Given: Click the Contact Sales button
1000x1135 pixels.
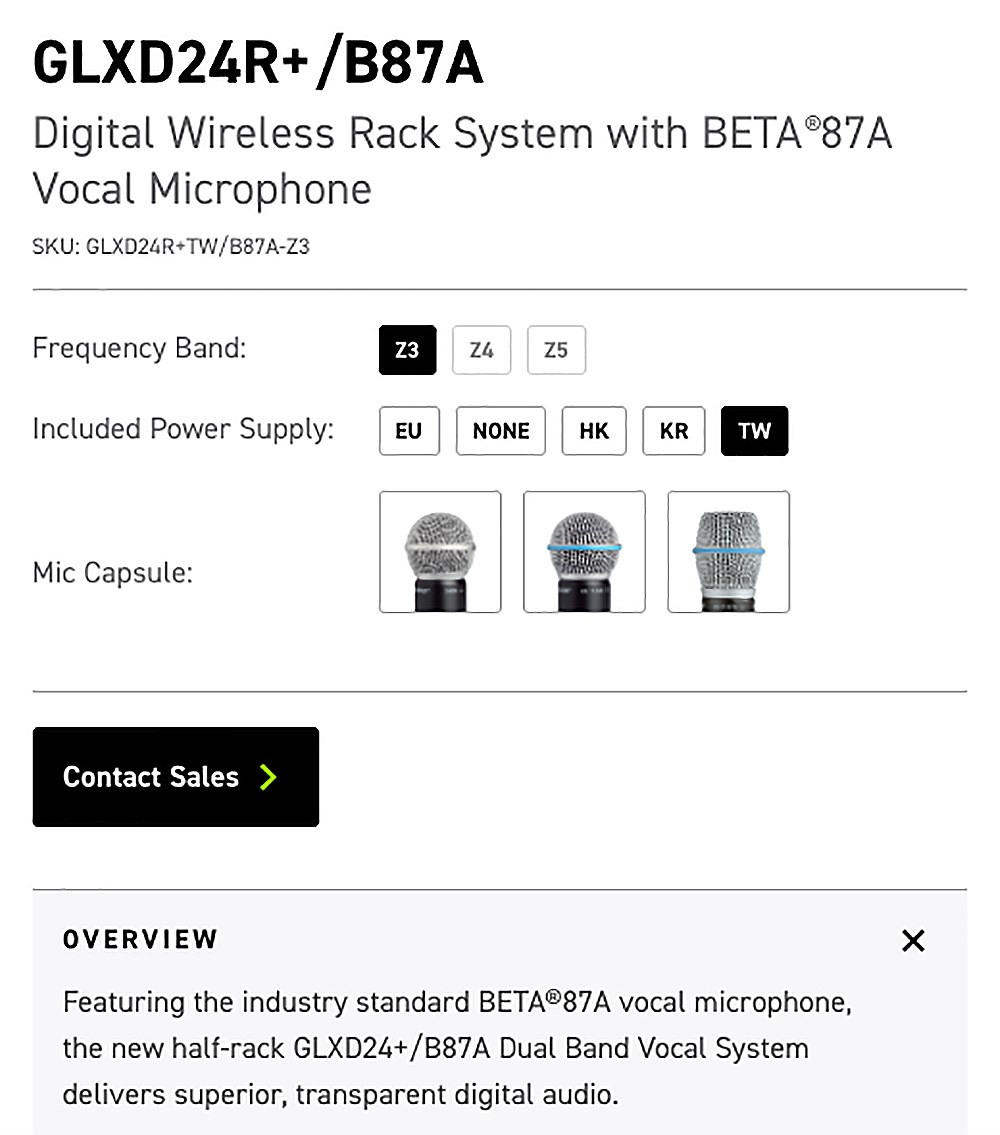Looking at the screenshot, I should click(x=176, y=777).
